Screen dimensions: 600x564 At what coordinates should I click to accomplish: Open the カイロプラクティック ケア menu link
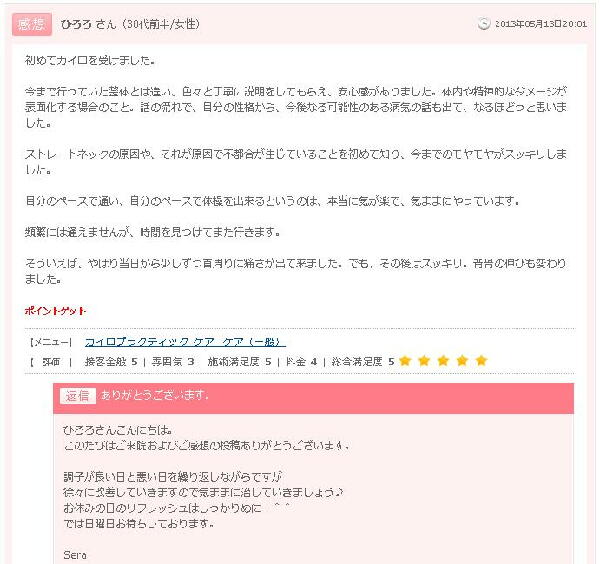pos(185,342)
